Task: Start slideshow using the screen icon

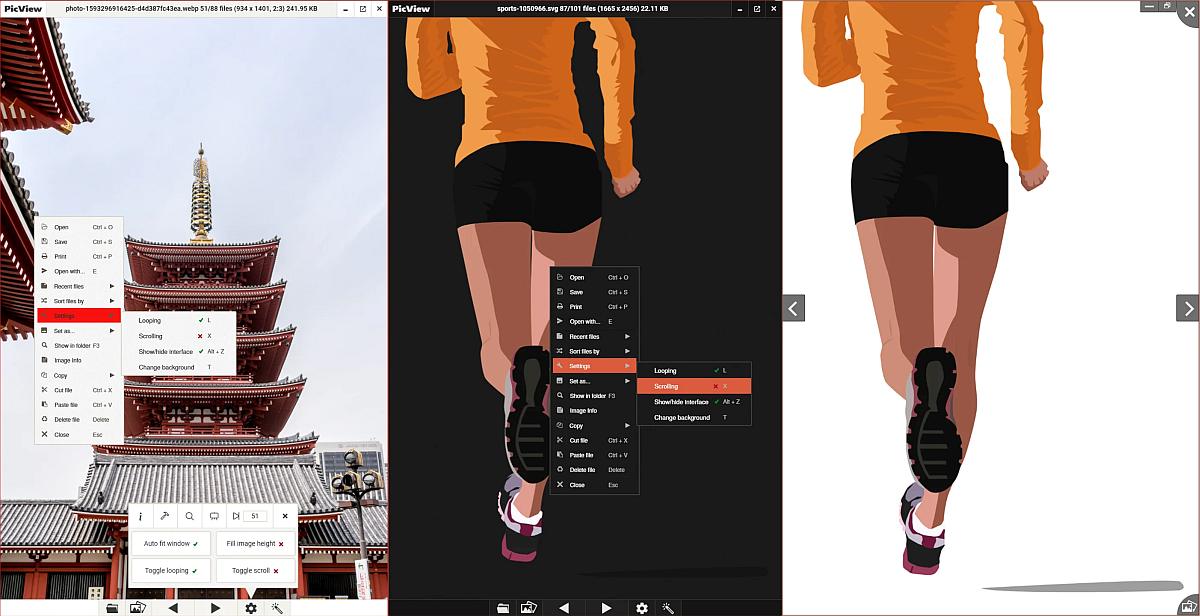Action: (x=213, y=517)
